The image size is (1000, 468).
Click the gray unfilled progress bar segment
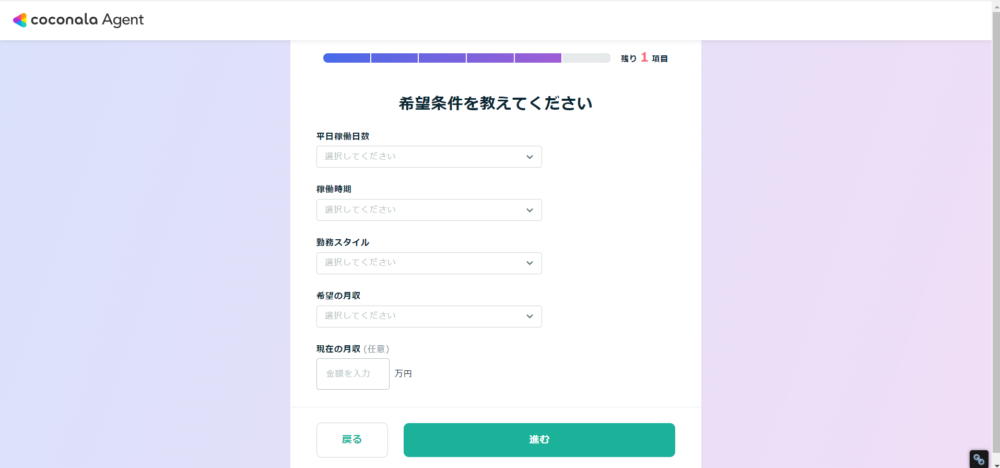click(586, 58)
